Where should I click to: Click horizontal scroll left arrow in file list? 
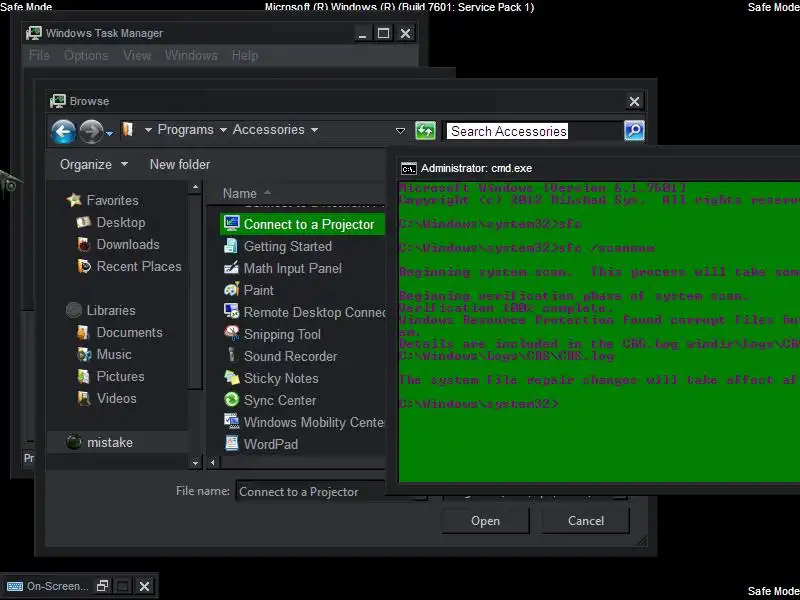click(213, 463)
